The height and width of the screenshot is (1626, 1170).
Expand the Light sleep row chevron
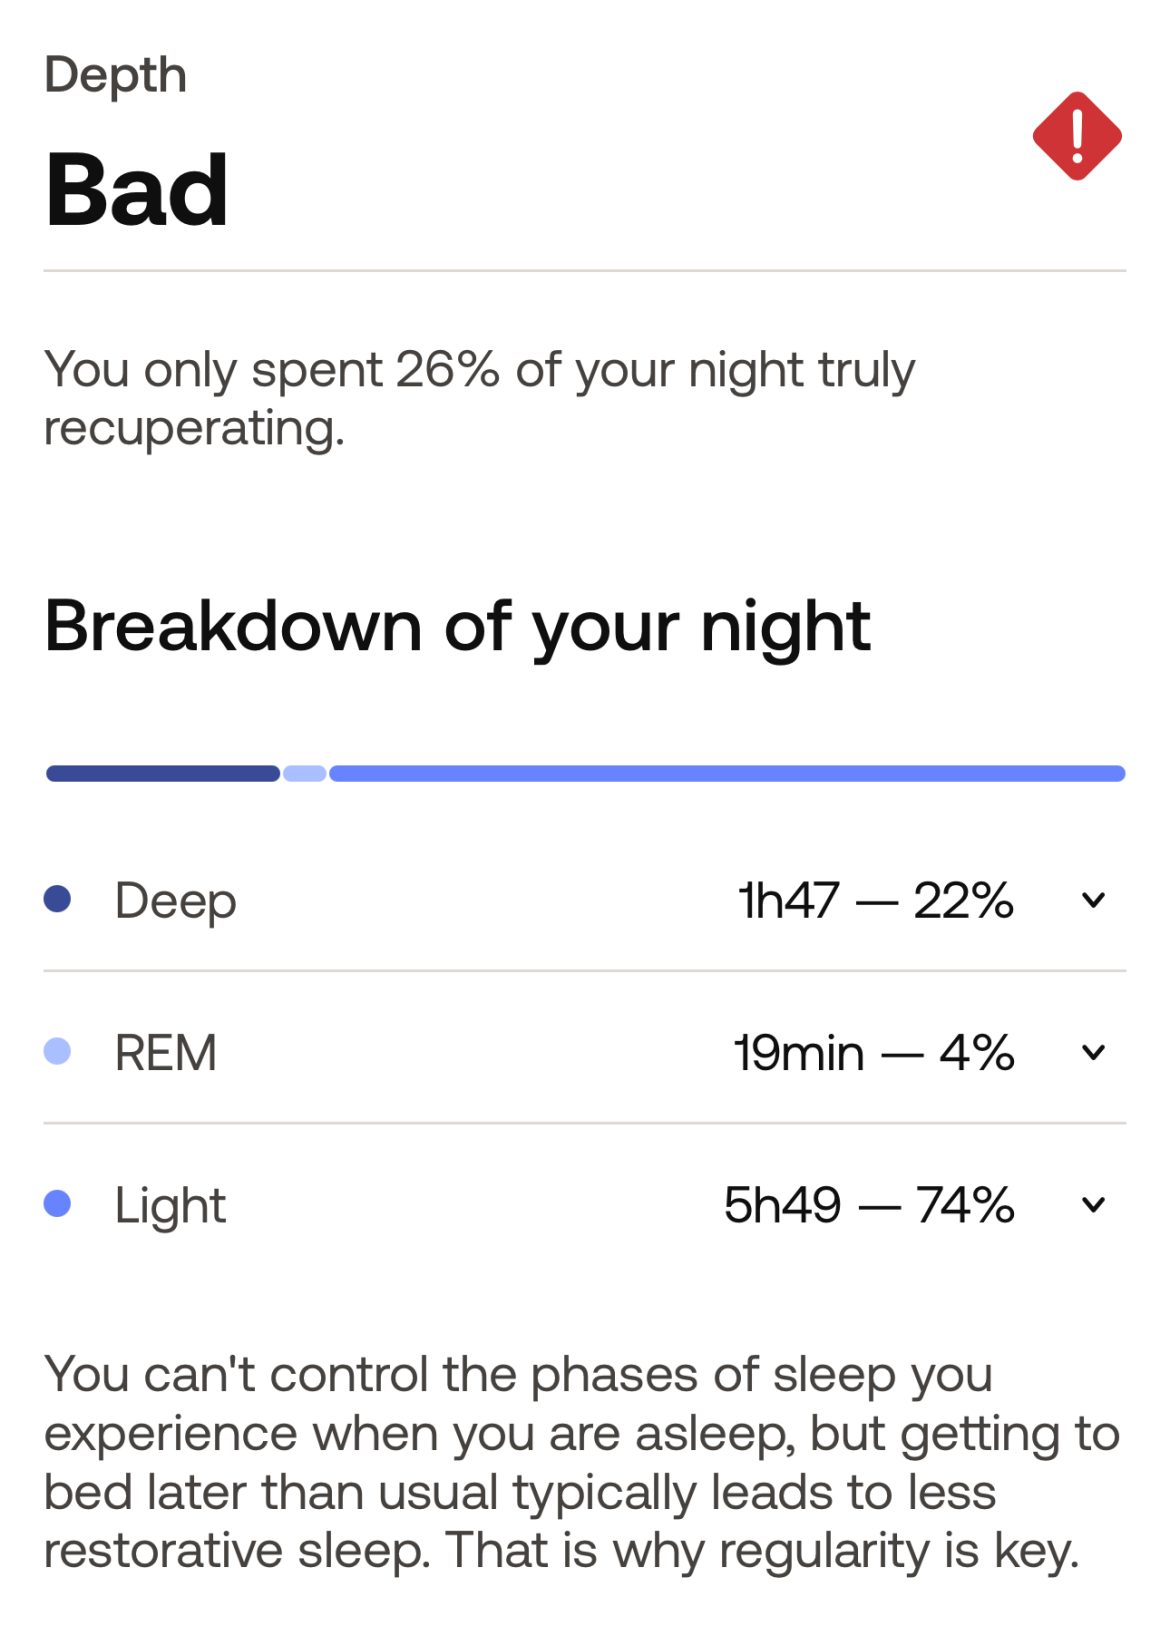coord(1093,1204)
